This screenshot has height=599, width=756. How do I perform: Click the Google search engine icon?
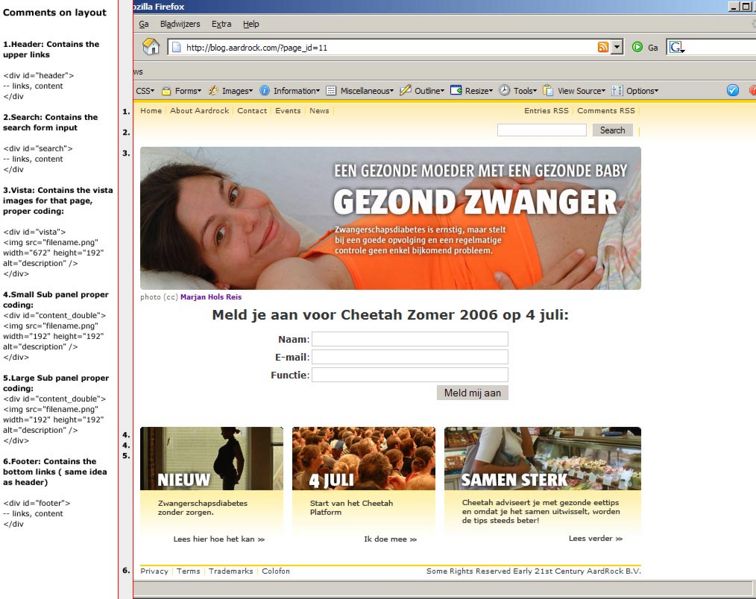[676, 47]
